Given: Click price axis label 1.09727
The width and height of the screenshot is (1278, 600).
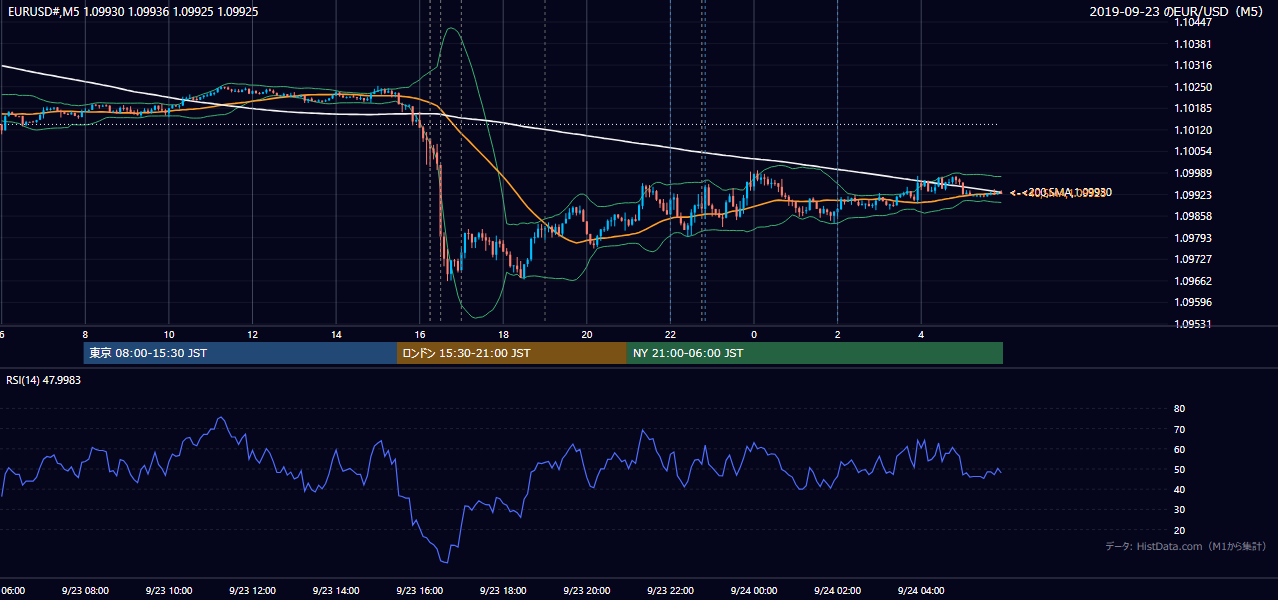Looking at the screenshot, I should point(1194,259).
